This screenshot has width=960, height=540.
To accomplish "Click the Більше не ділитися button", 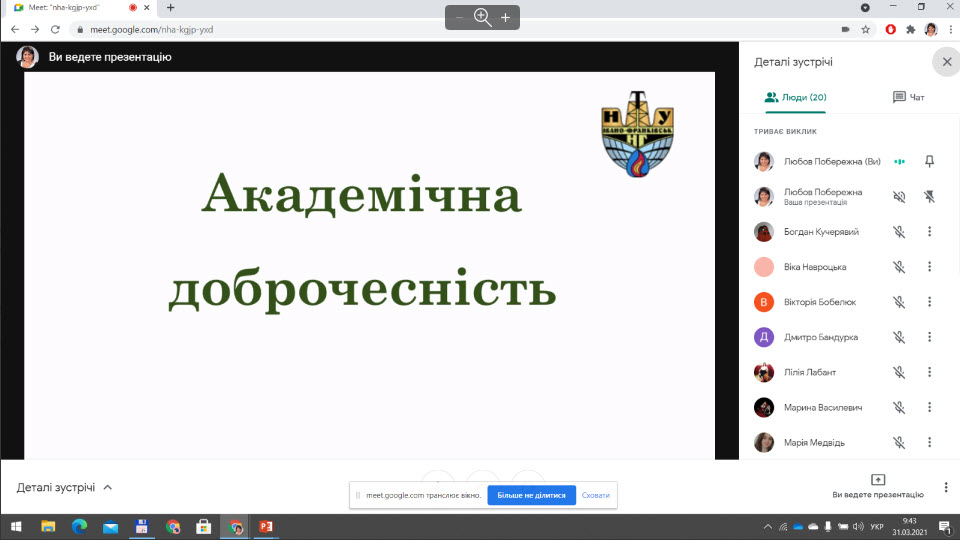I will point(531,495).
